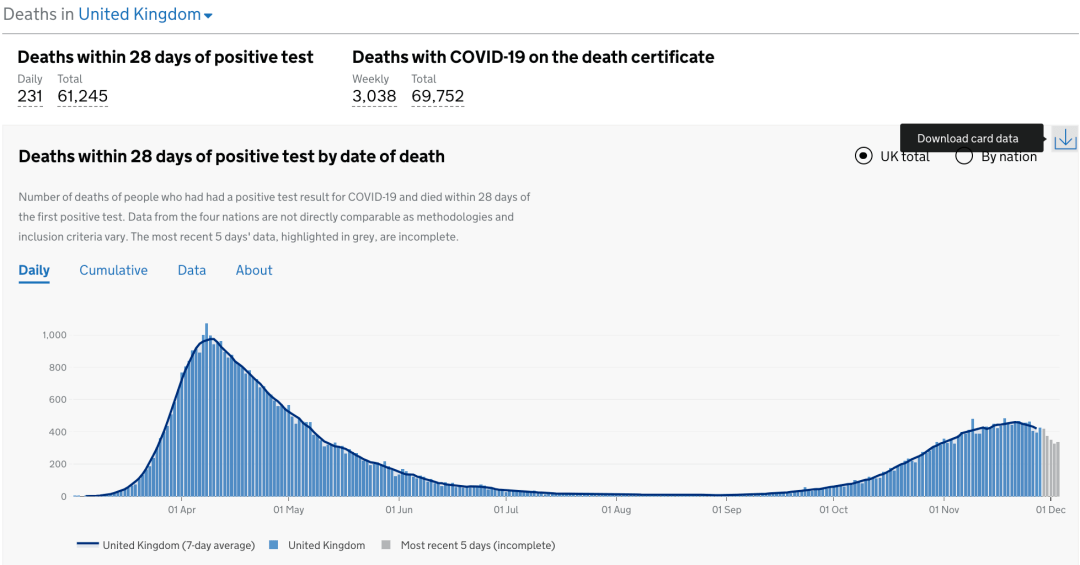
Task: Select the By nation radio button
Action: (964, 156)
